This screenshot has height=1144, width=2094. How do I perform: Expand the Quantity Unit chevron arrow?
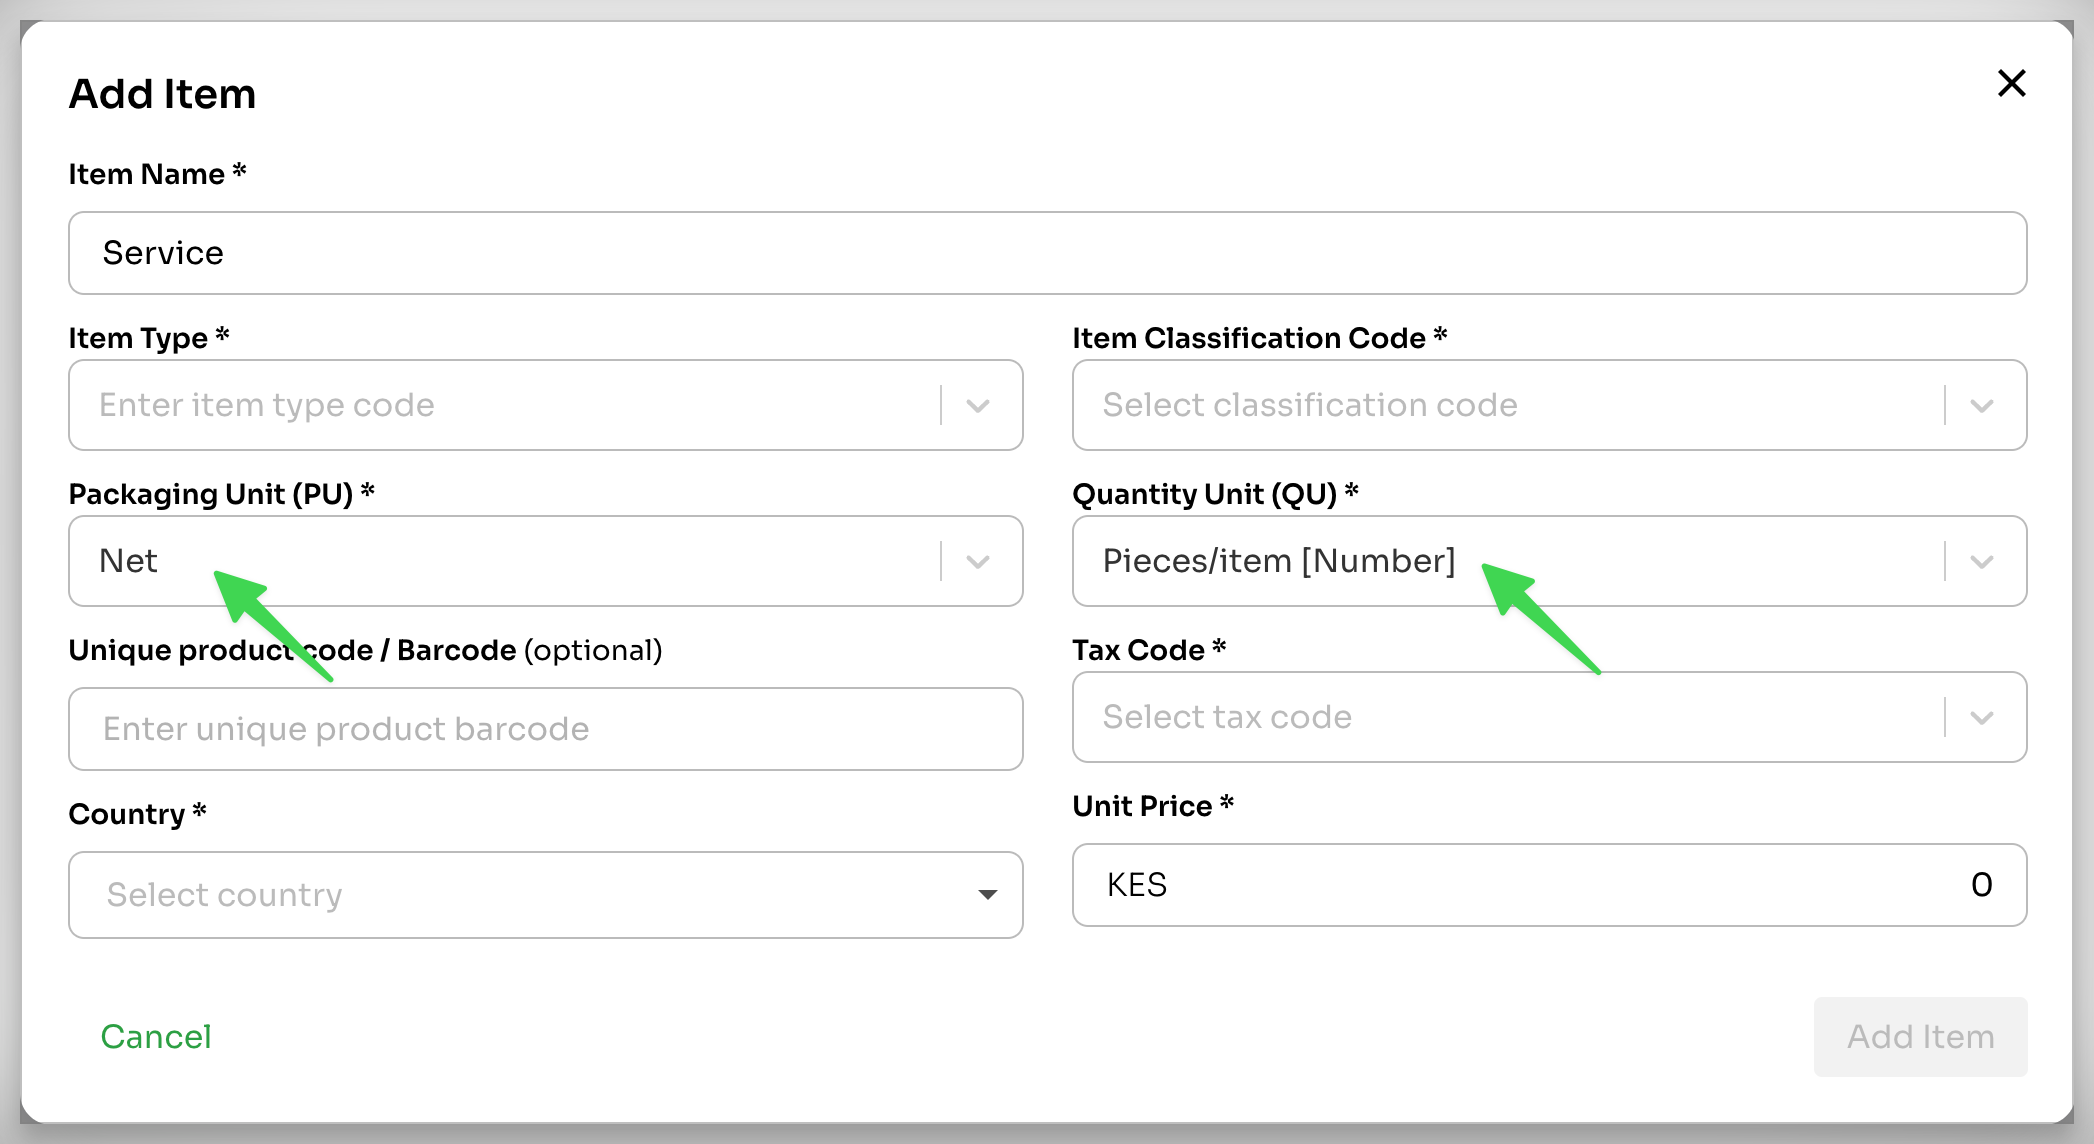point(1982,562)
